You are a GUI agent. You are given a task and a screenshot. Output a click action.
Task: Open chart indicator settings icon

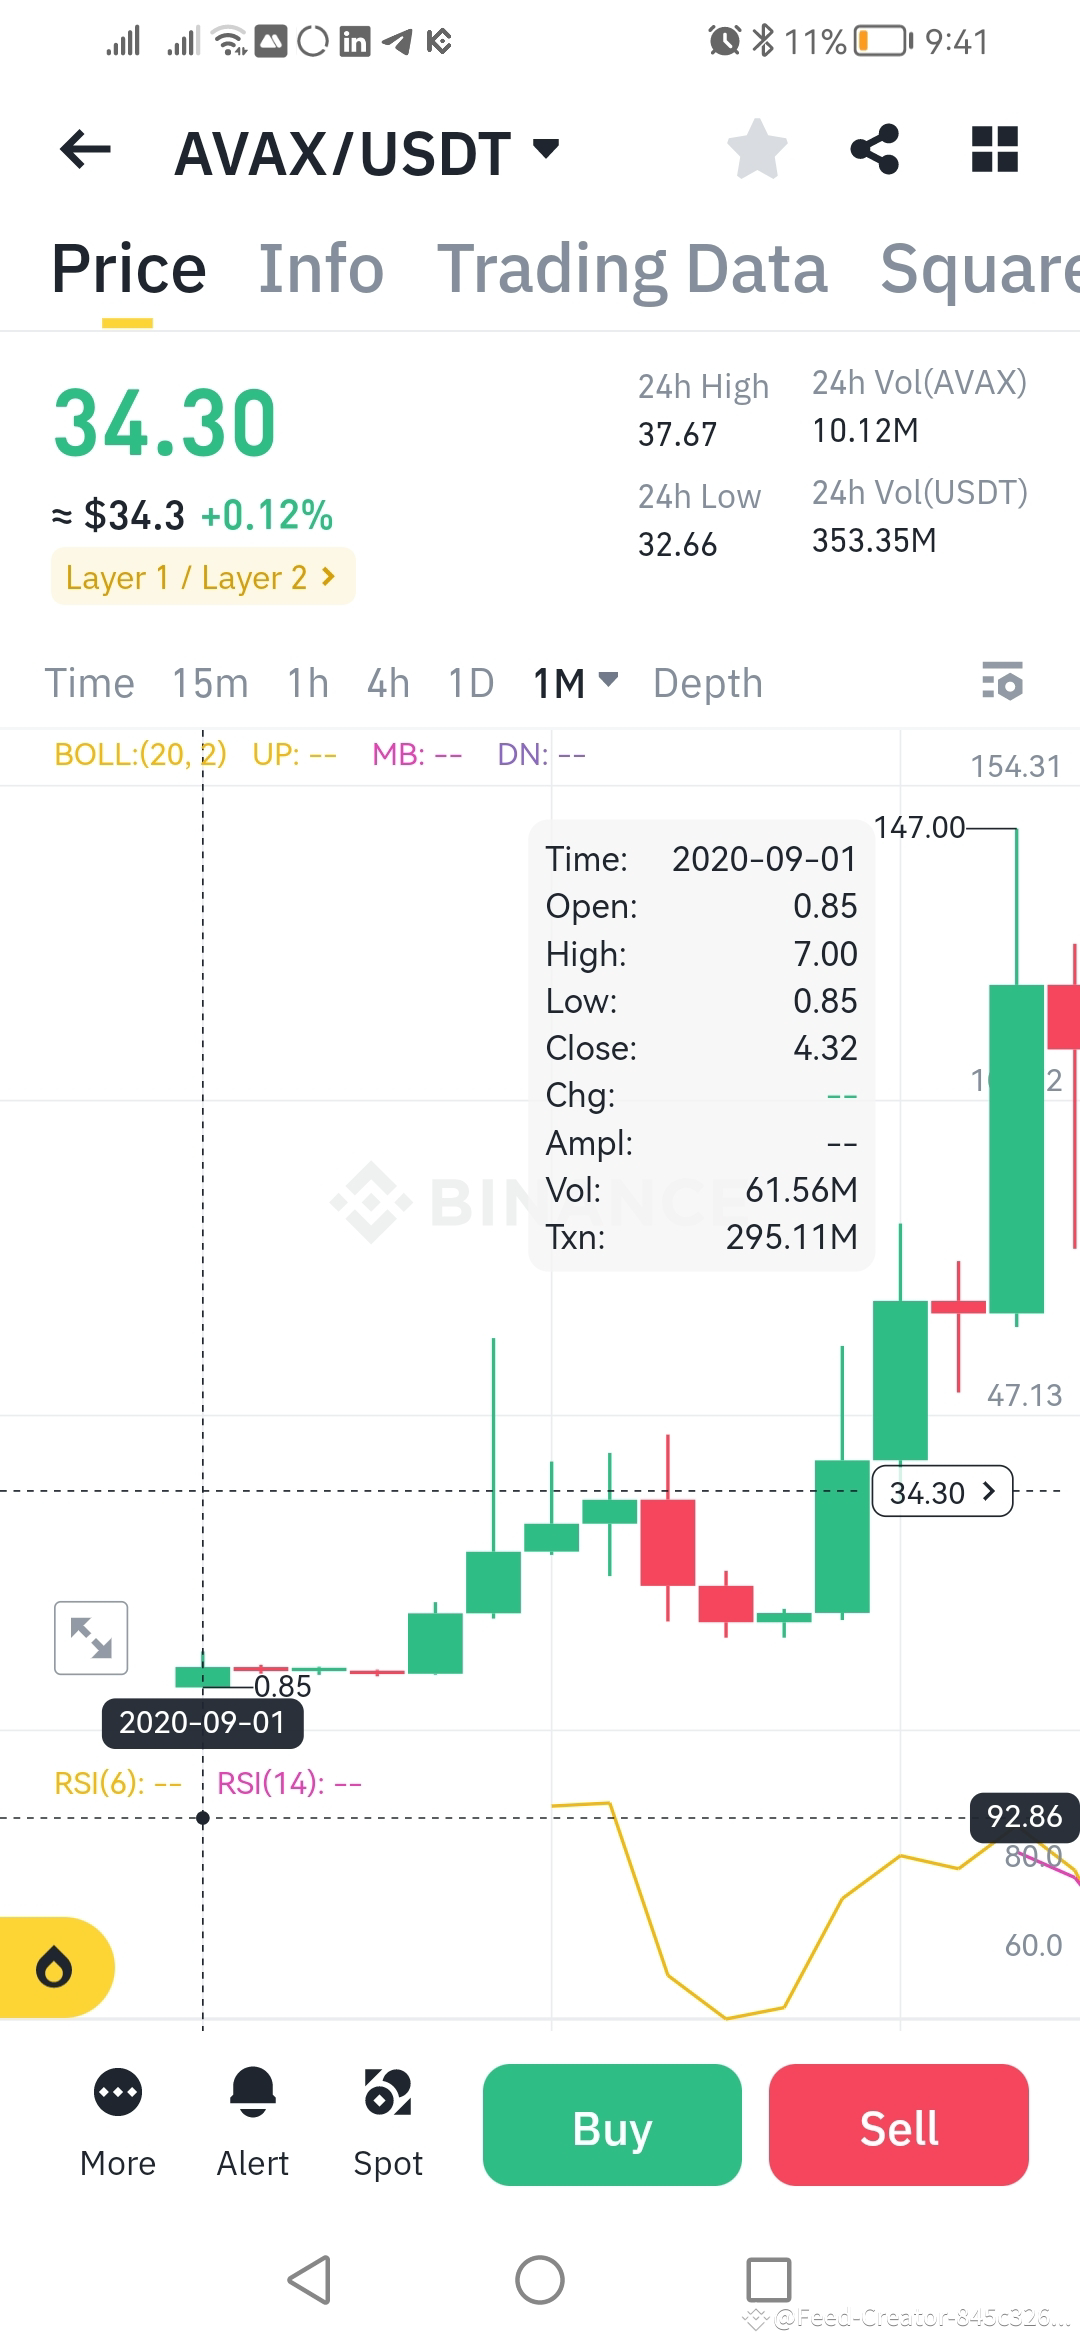1001,682
